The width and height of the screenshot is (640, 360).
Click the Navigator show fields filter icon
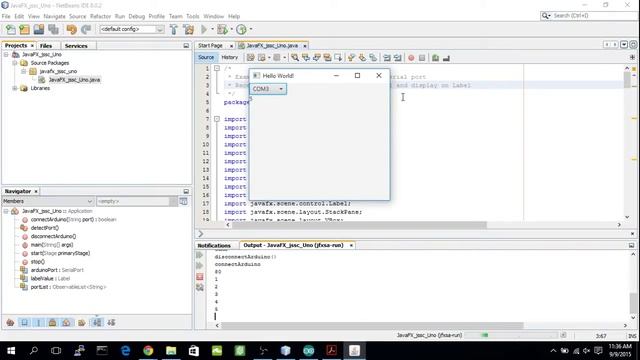[24, 323]
